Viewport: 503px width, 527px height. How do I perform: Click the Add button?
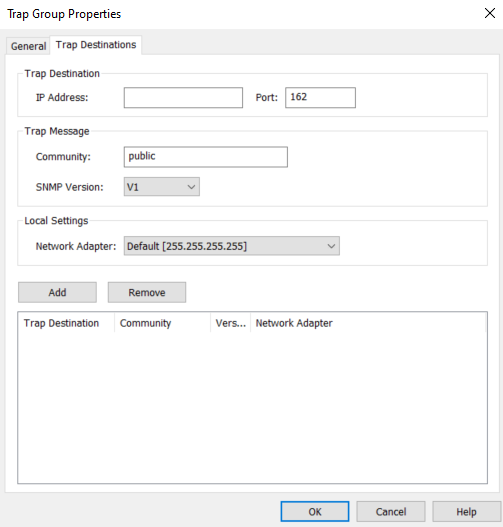[x=57, y=292]
